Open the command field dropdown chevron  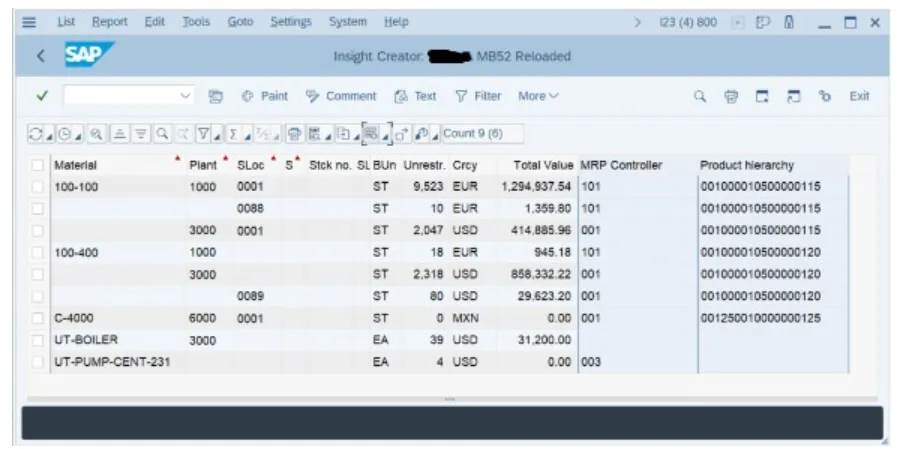click(x=185, y=96)
